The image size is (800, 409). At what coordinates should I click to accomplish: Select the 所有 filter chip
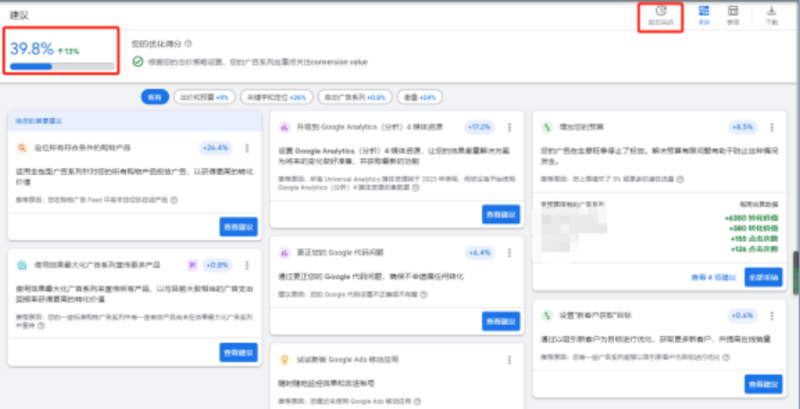(155, 97)
